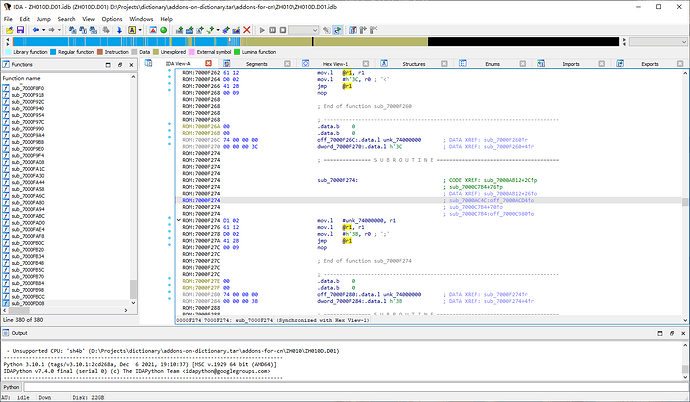Click the red X delete icon in toolbar
The height and width of the screenshot is (402, 690).
pyautogui.click(x=246, y=30)
